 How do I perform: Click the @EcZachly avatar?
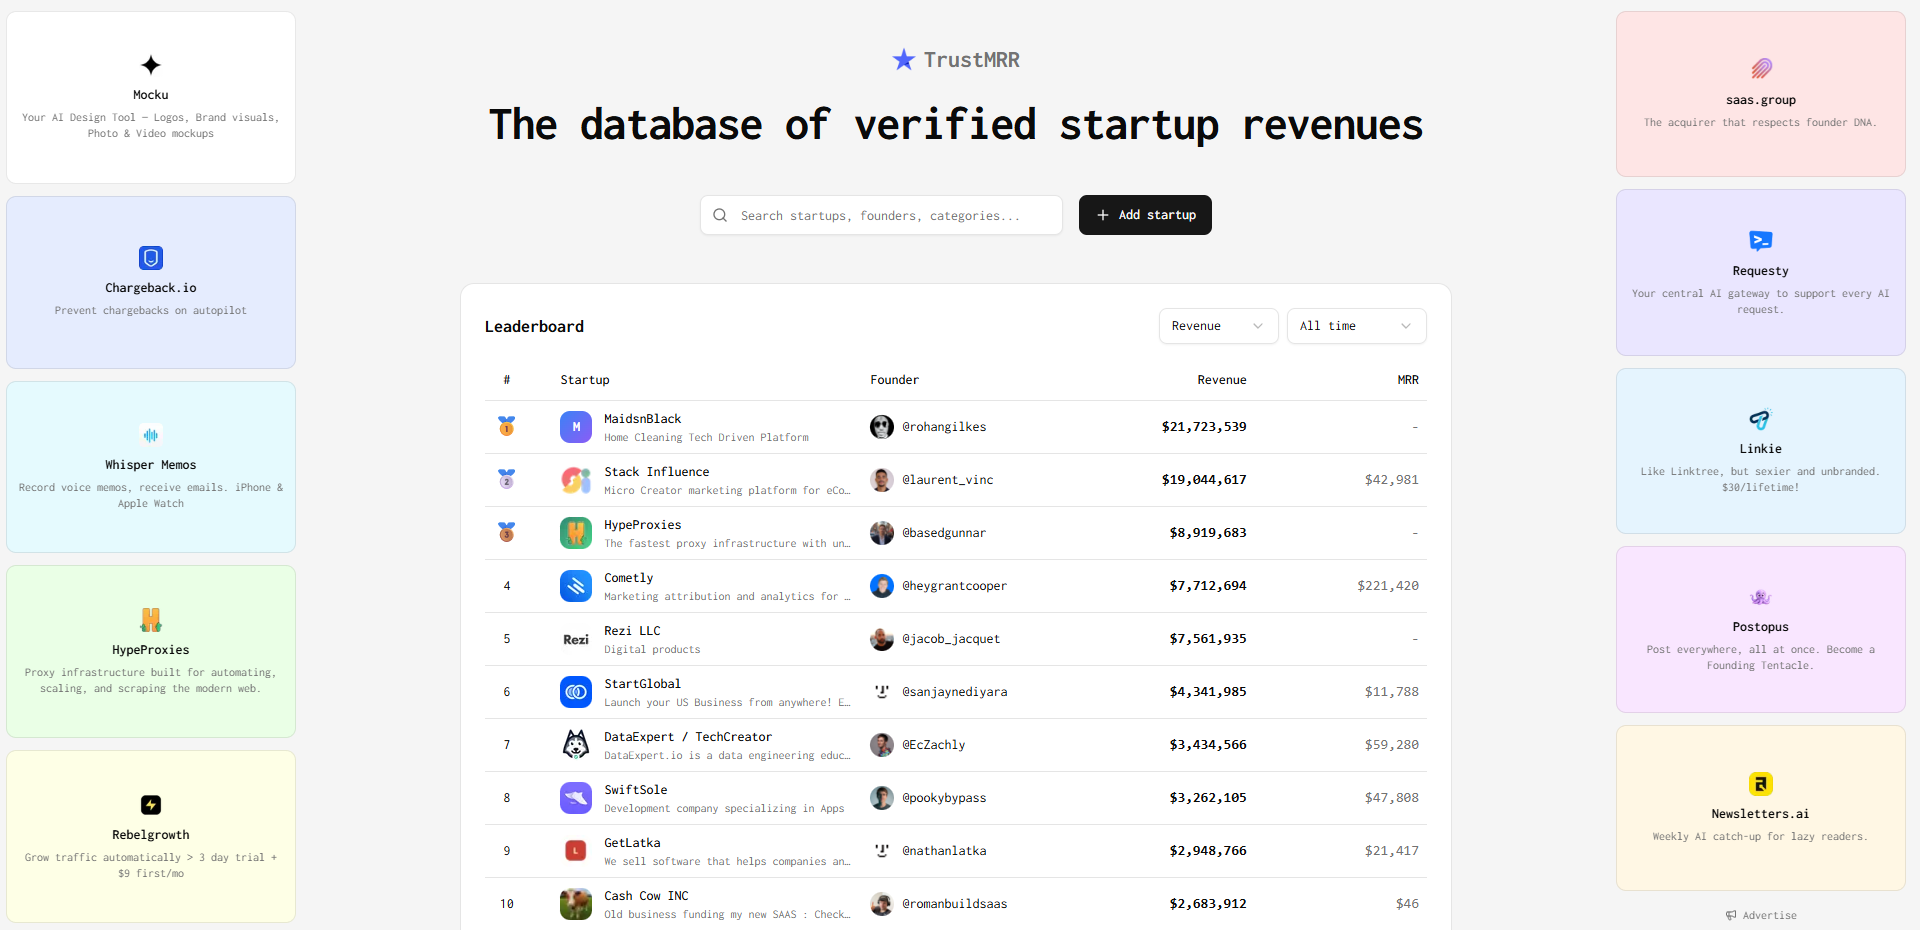point(882,745)
